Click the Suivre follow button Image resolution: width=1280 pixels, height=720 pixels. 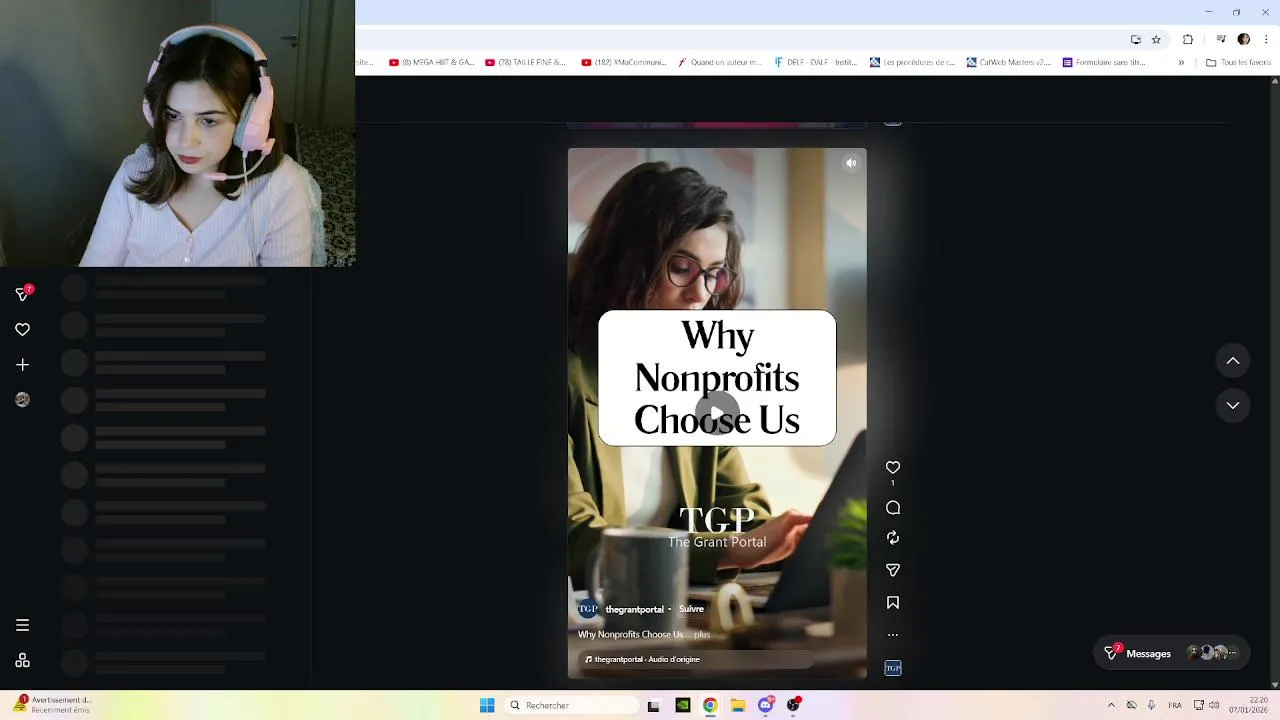691,609
